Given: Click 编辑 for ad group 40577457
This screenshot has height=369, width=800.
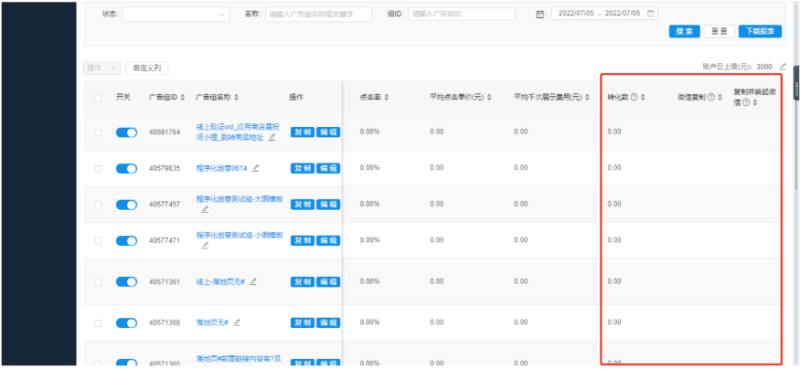Looking at the screenshot, I should (x=328, y=204).
